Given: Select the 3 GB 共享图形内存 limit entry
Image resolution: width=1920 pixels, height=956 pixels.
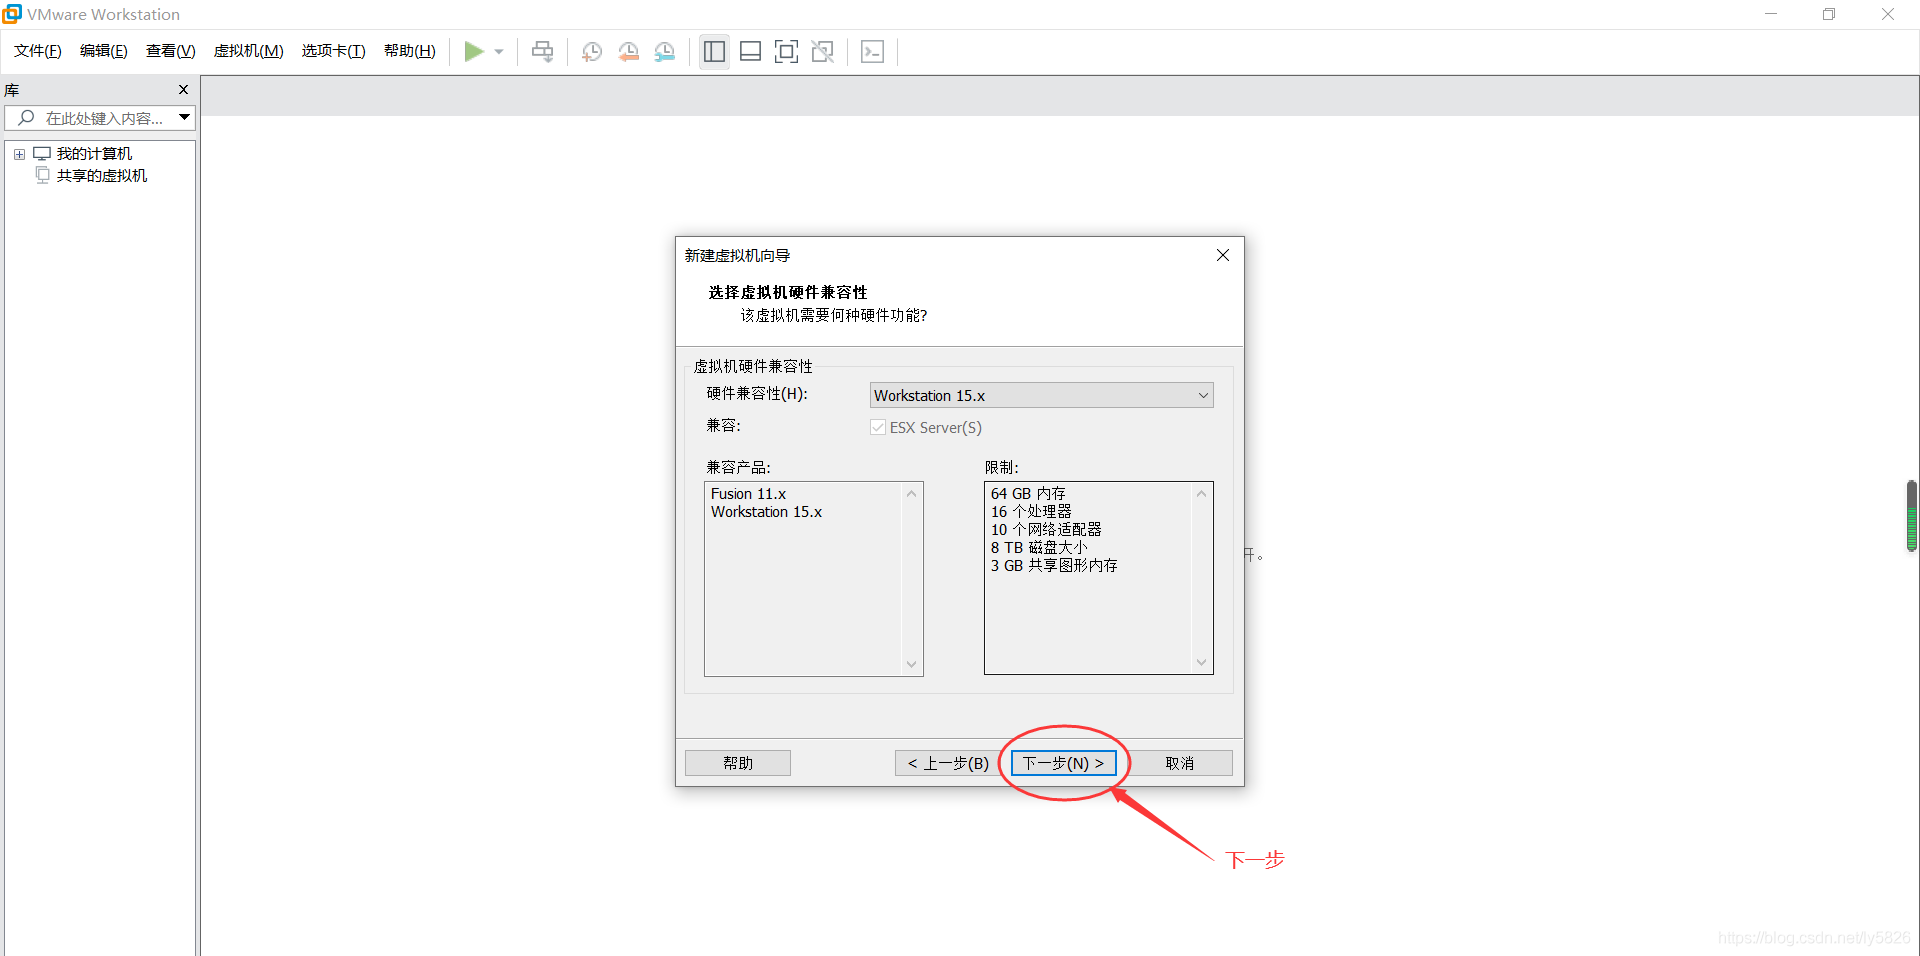Looking at the screenshot, I should pyautogui.click(x=1054, y=566).
